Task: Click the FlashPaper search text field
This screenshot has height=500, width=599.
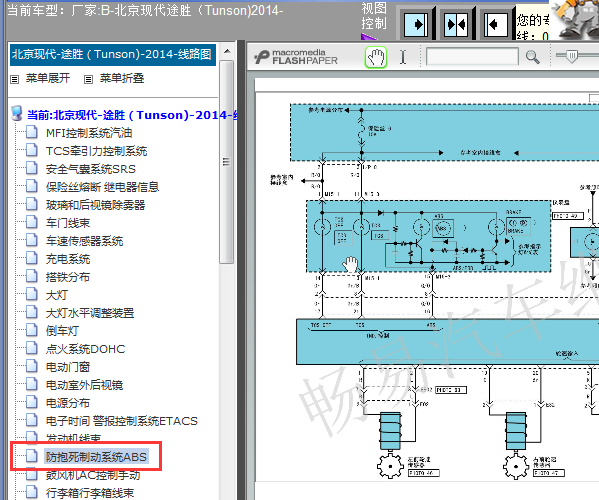Action: [x=472, y=57]
